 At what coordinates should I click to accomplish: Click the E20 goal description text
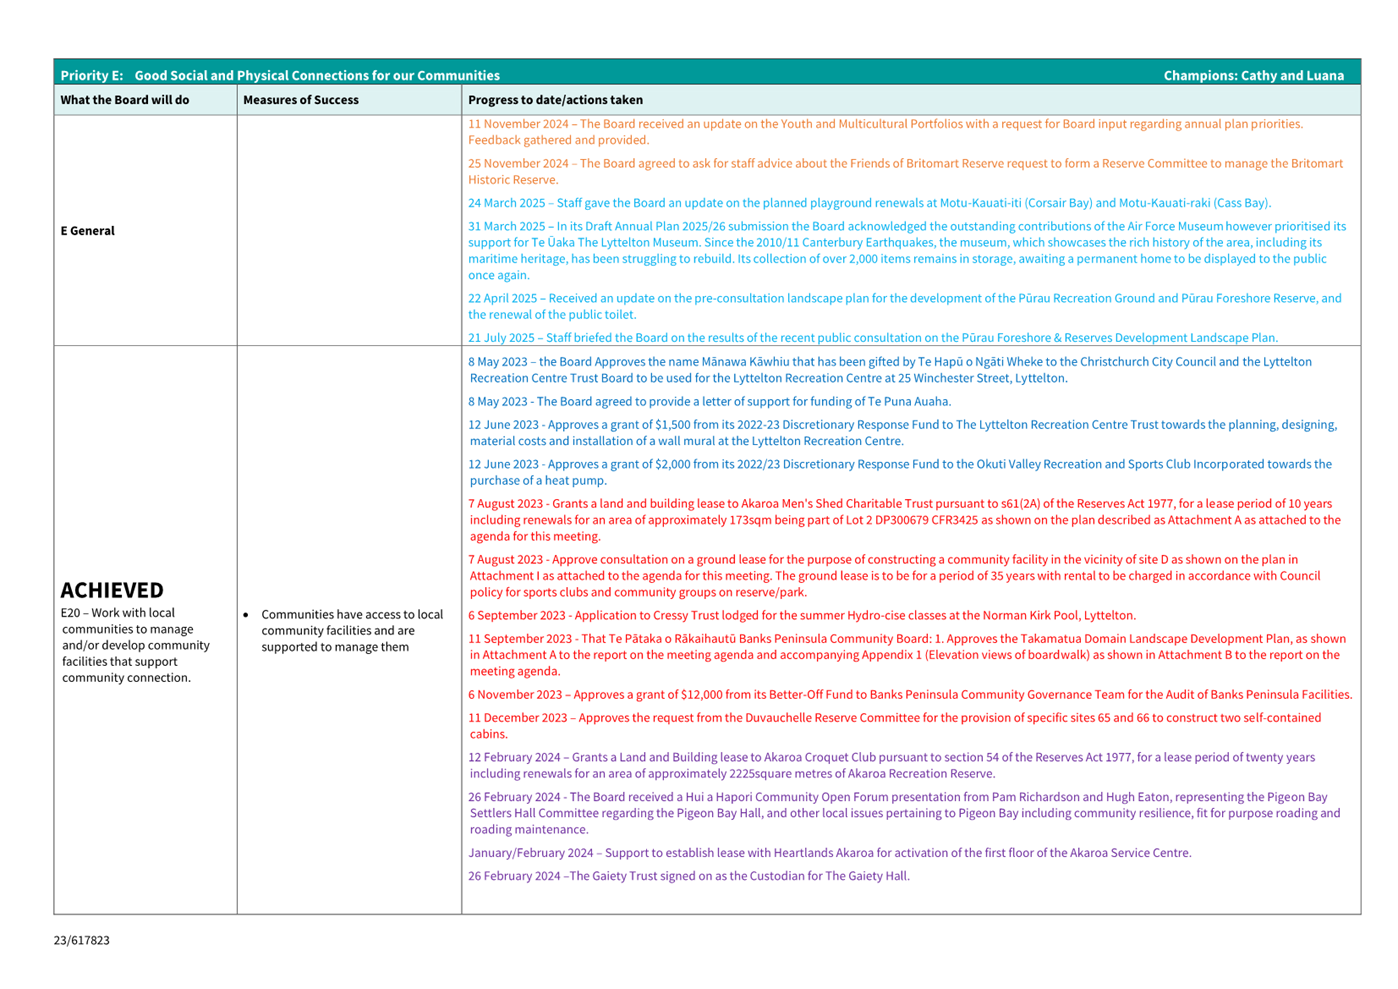pyautogui.click(x=135, y=645)
